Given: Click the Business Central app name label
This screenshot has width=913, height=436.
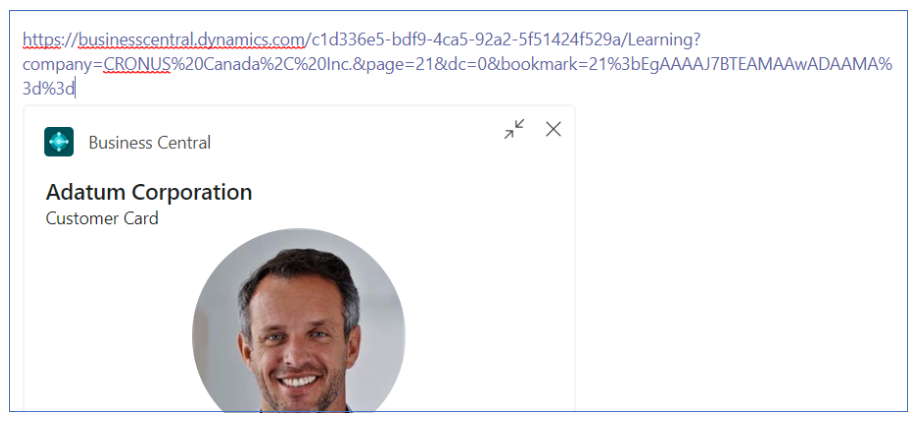Looking at the screenshot, I should pos(150,142).
